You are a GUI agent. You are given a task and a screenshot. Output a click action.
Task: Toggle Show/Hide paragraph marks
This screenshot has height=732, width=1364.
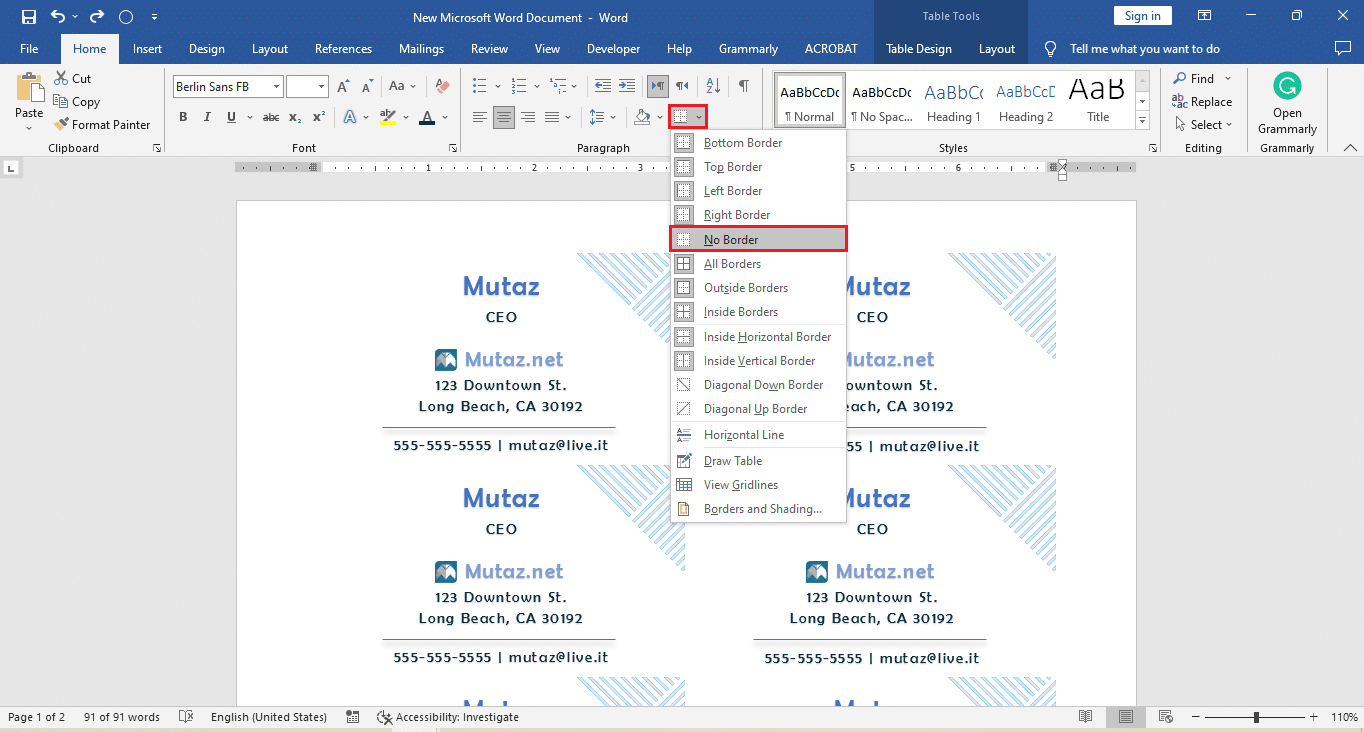[743, 86]
